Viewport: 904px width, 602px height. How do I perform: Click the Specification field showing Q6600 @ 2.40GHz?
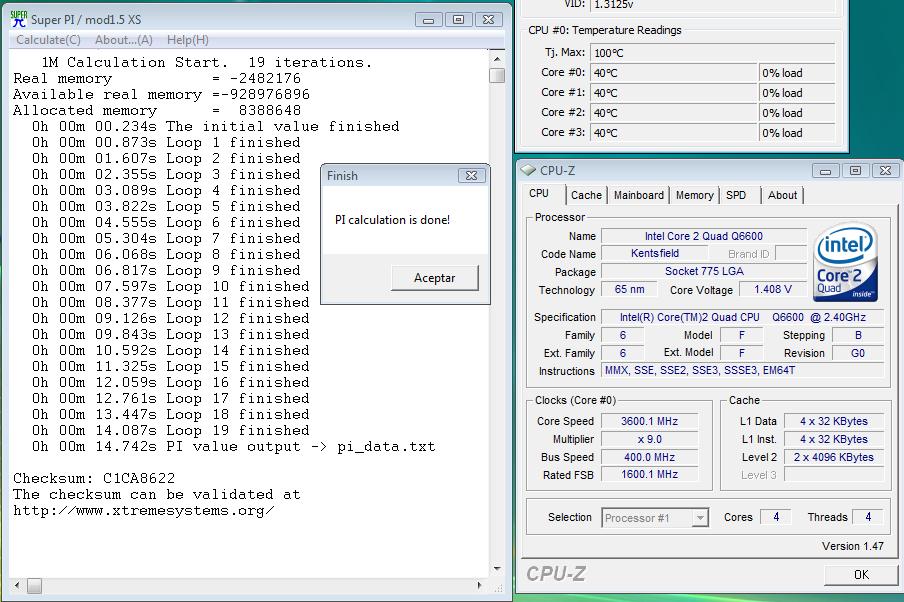click(743, 317)
